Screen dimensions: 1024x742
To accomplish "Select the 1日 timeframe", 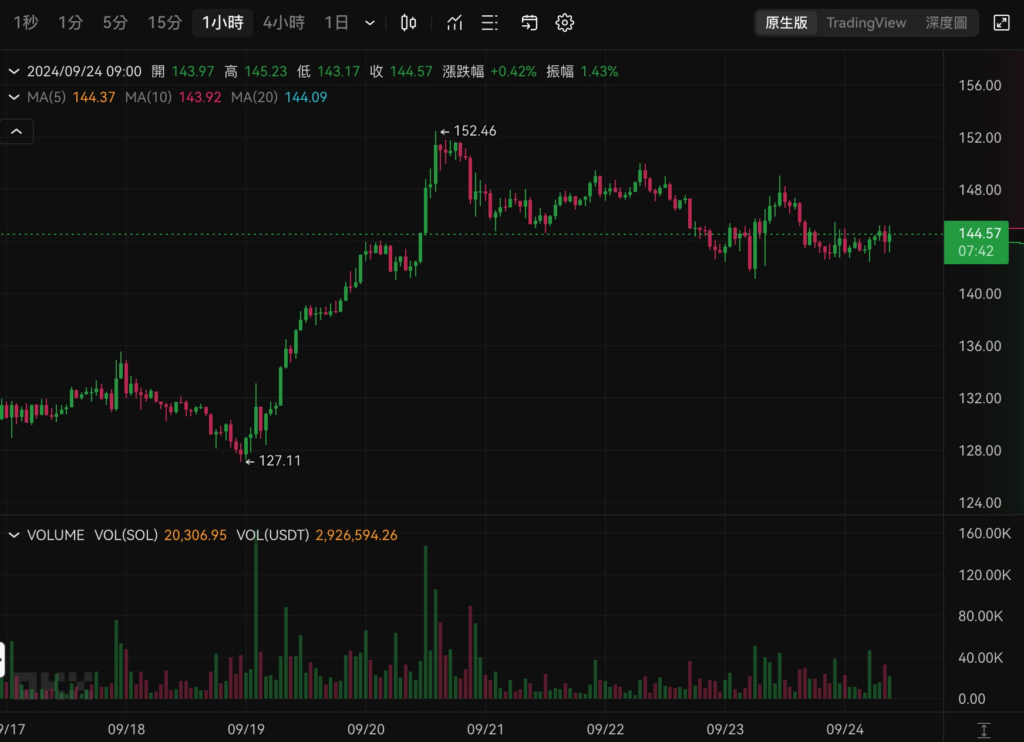I will [x=336, y=23].
